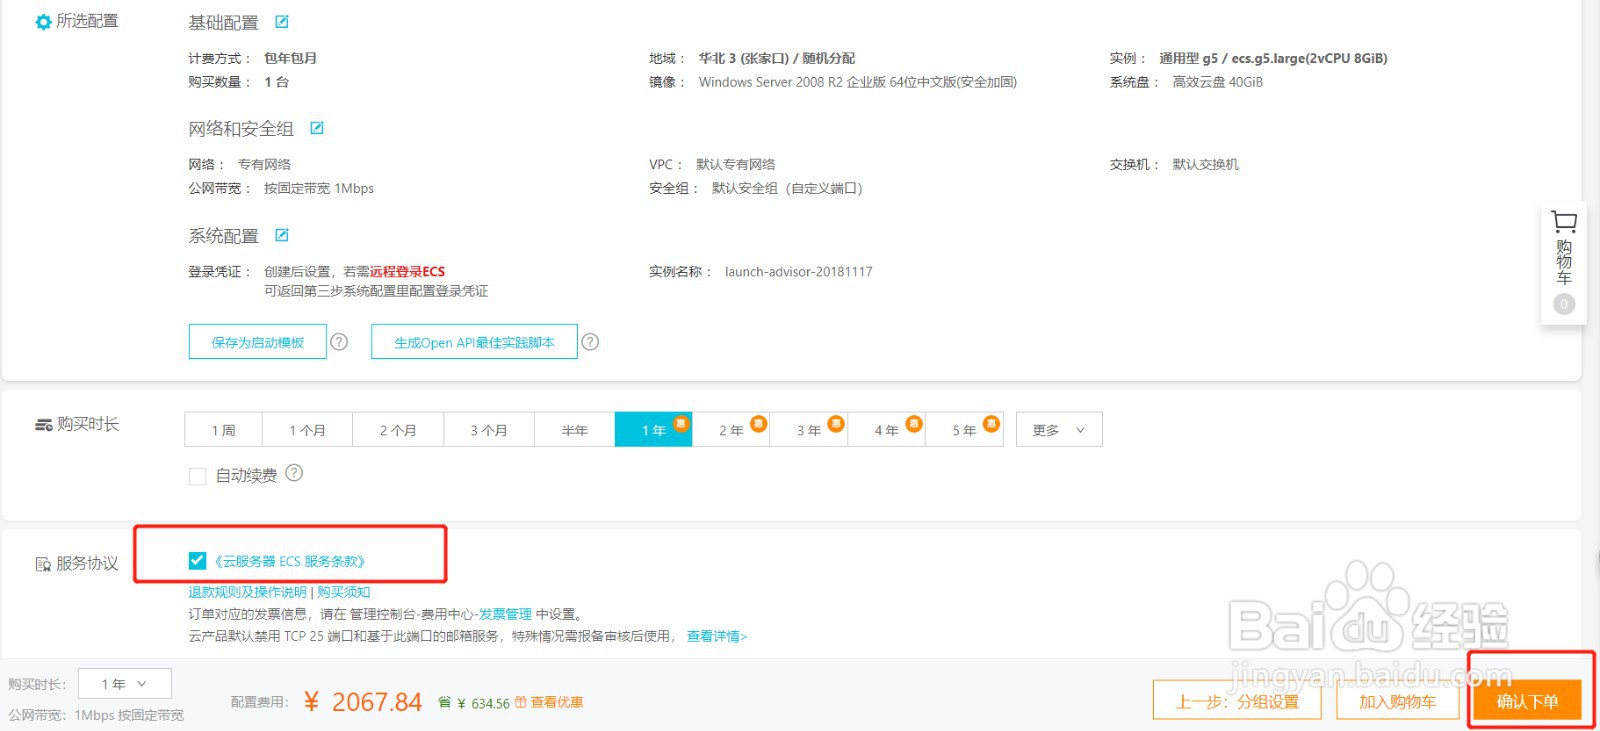Open help tooltip beside 自动续费
The height and width of the screenshot is (731, 1600).
click(x=294, y=473)
